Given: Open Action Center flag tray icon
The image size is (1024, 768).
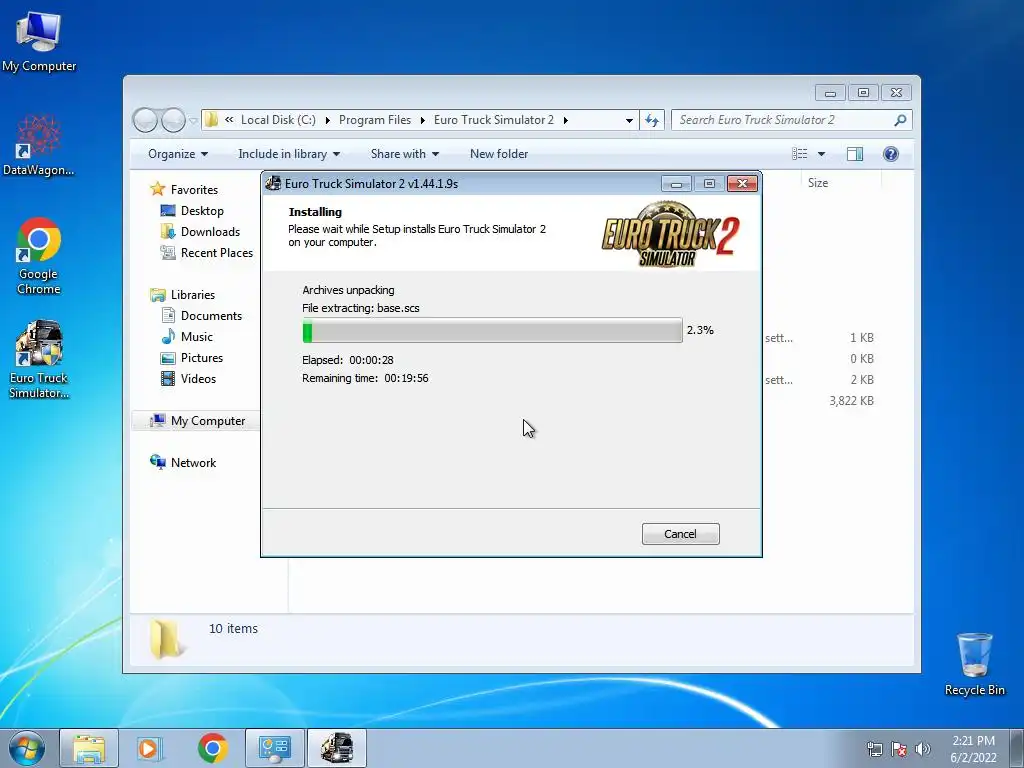Looking at the screenshot, I should coord(899,749).
